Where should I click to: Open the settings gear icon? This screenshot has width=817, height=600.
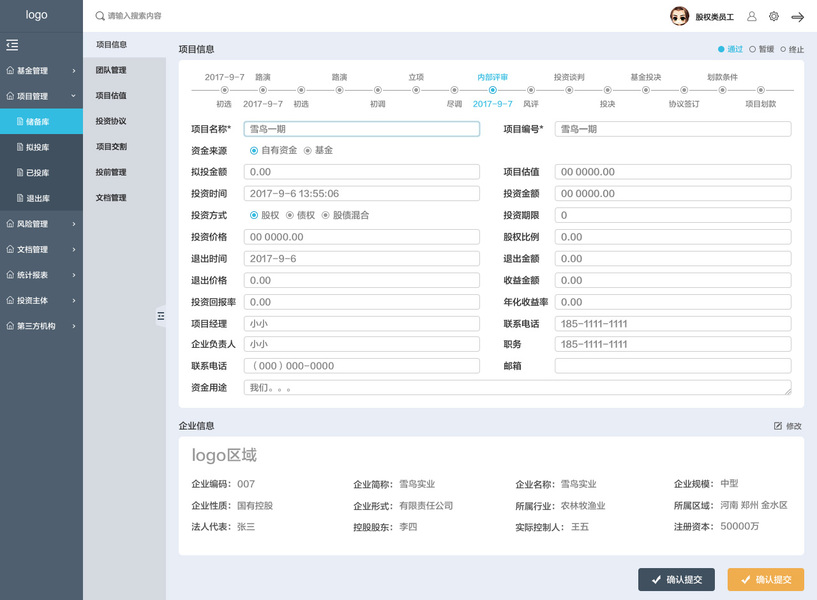pos(774,17)
